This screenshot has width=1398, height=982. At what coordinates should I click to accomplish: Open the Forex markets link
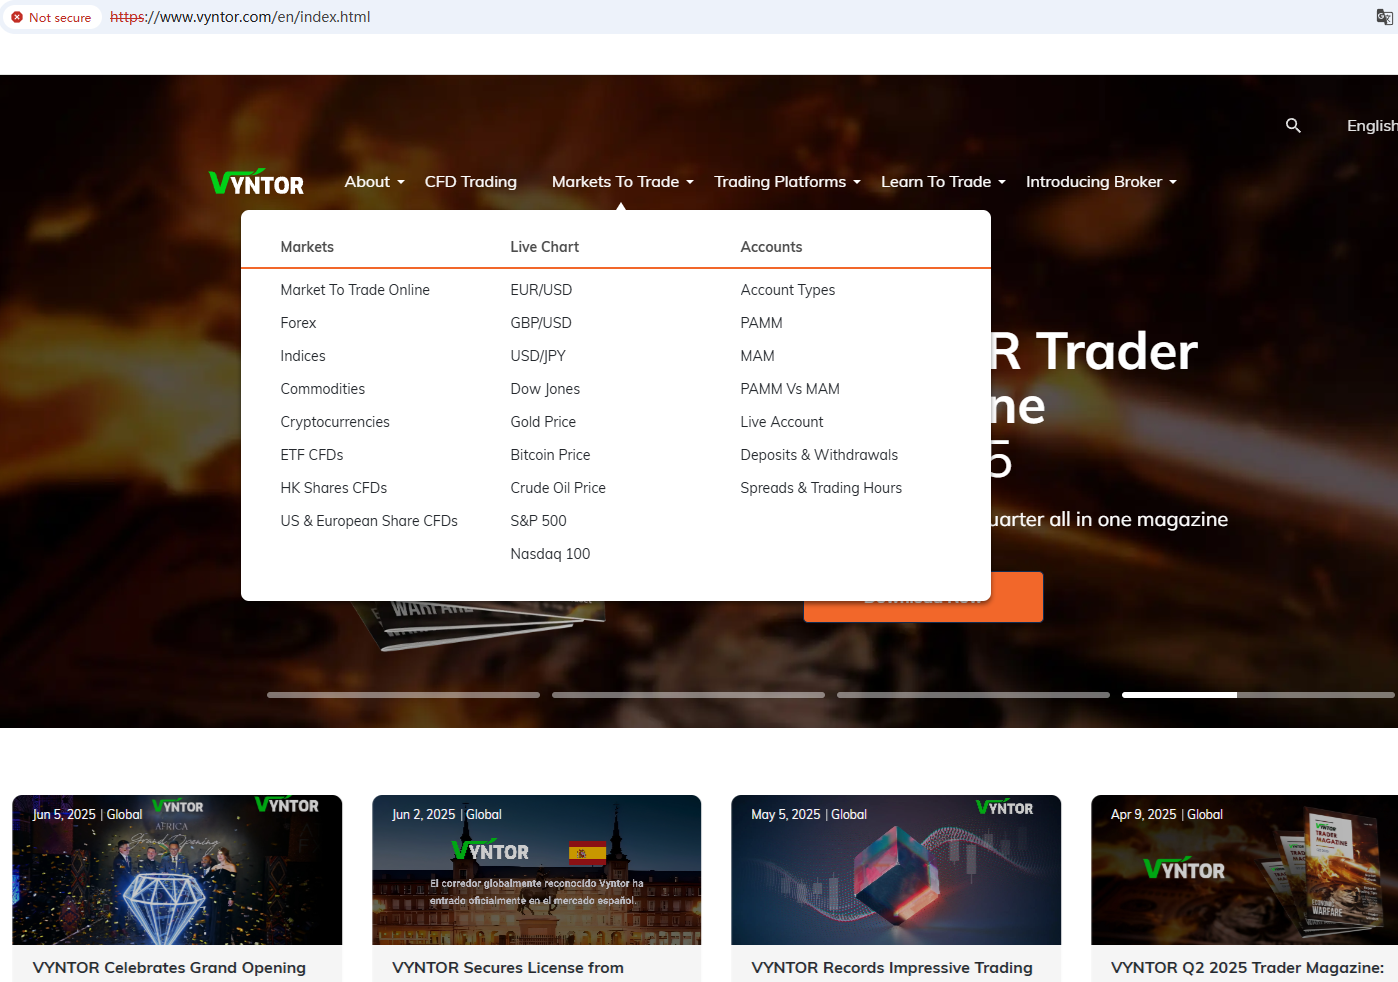[x=298, y=323]
